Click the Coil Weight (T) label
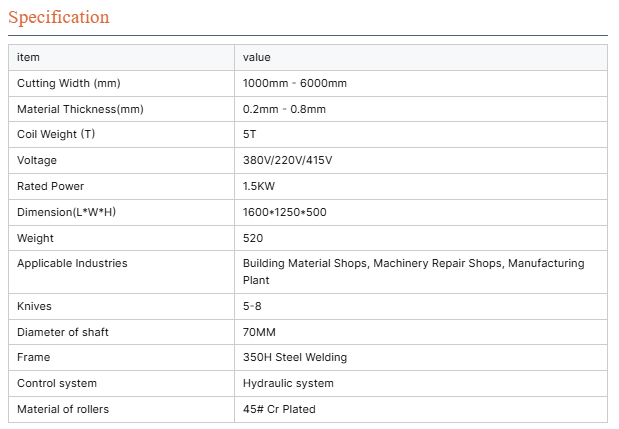The height and width of the screenshot is (429, 619). (x=56, y=135)
